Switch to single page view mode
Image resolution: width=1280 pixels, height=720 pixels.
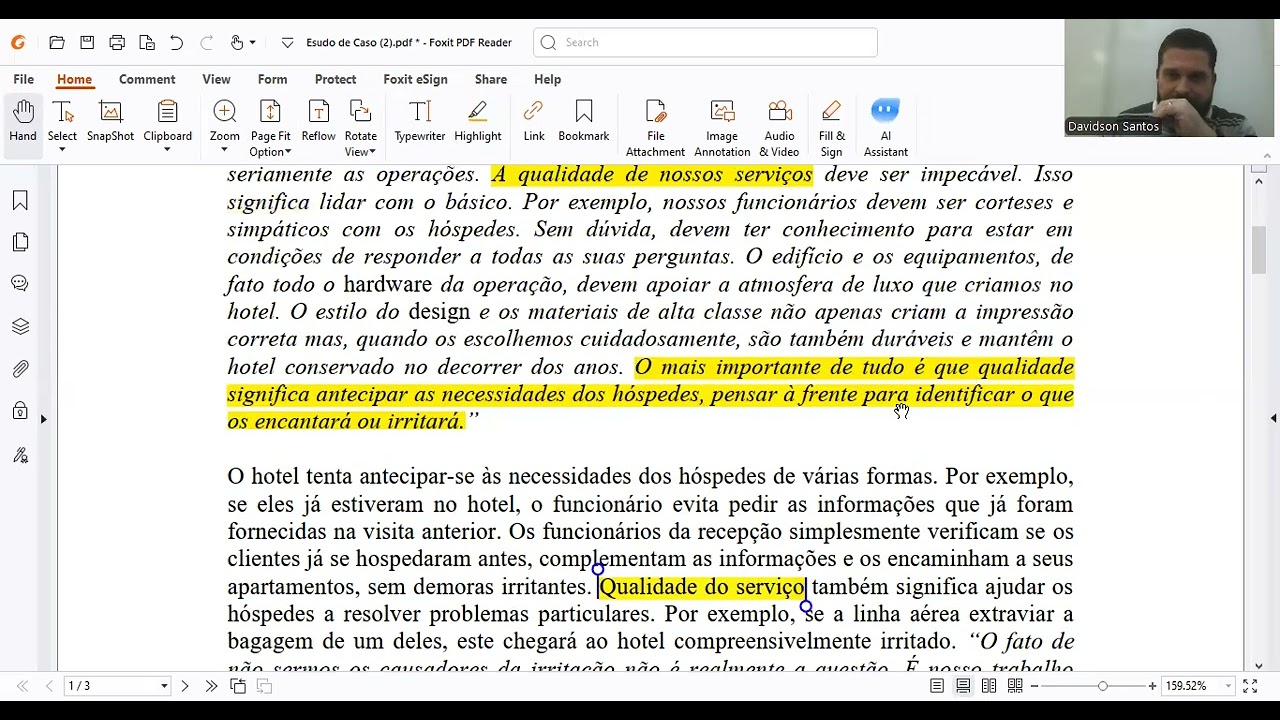(x=937, y=686)
